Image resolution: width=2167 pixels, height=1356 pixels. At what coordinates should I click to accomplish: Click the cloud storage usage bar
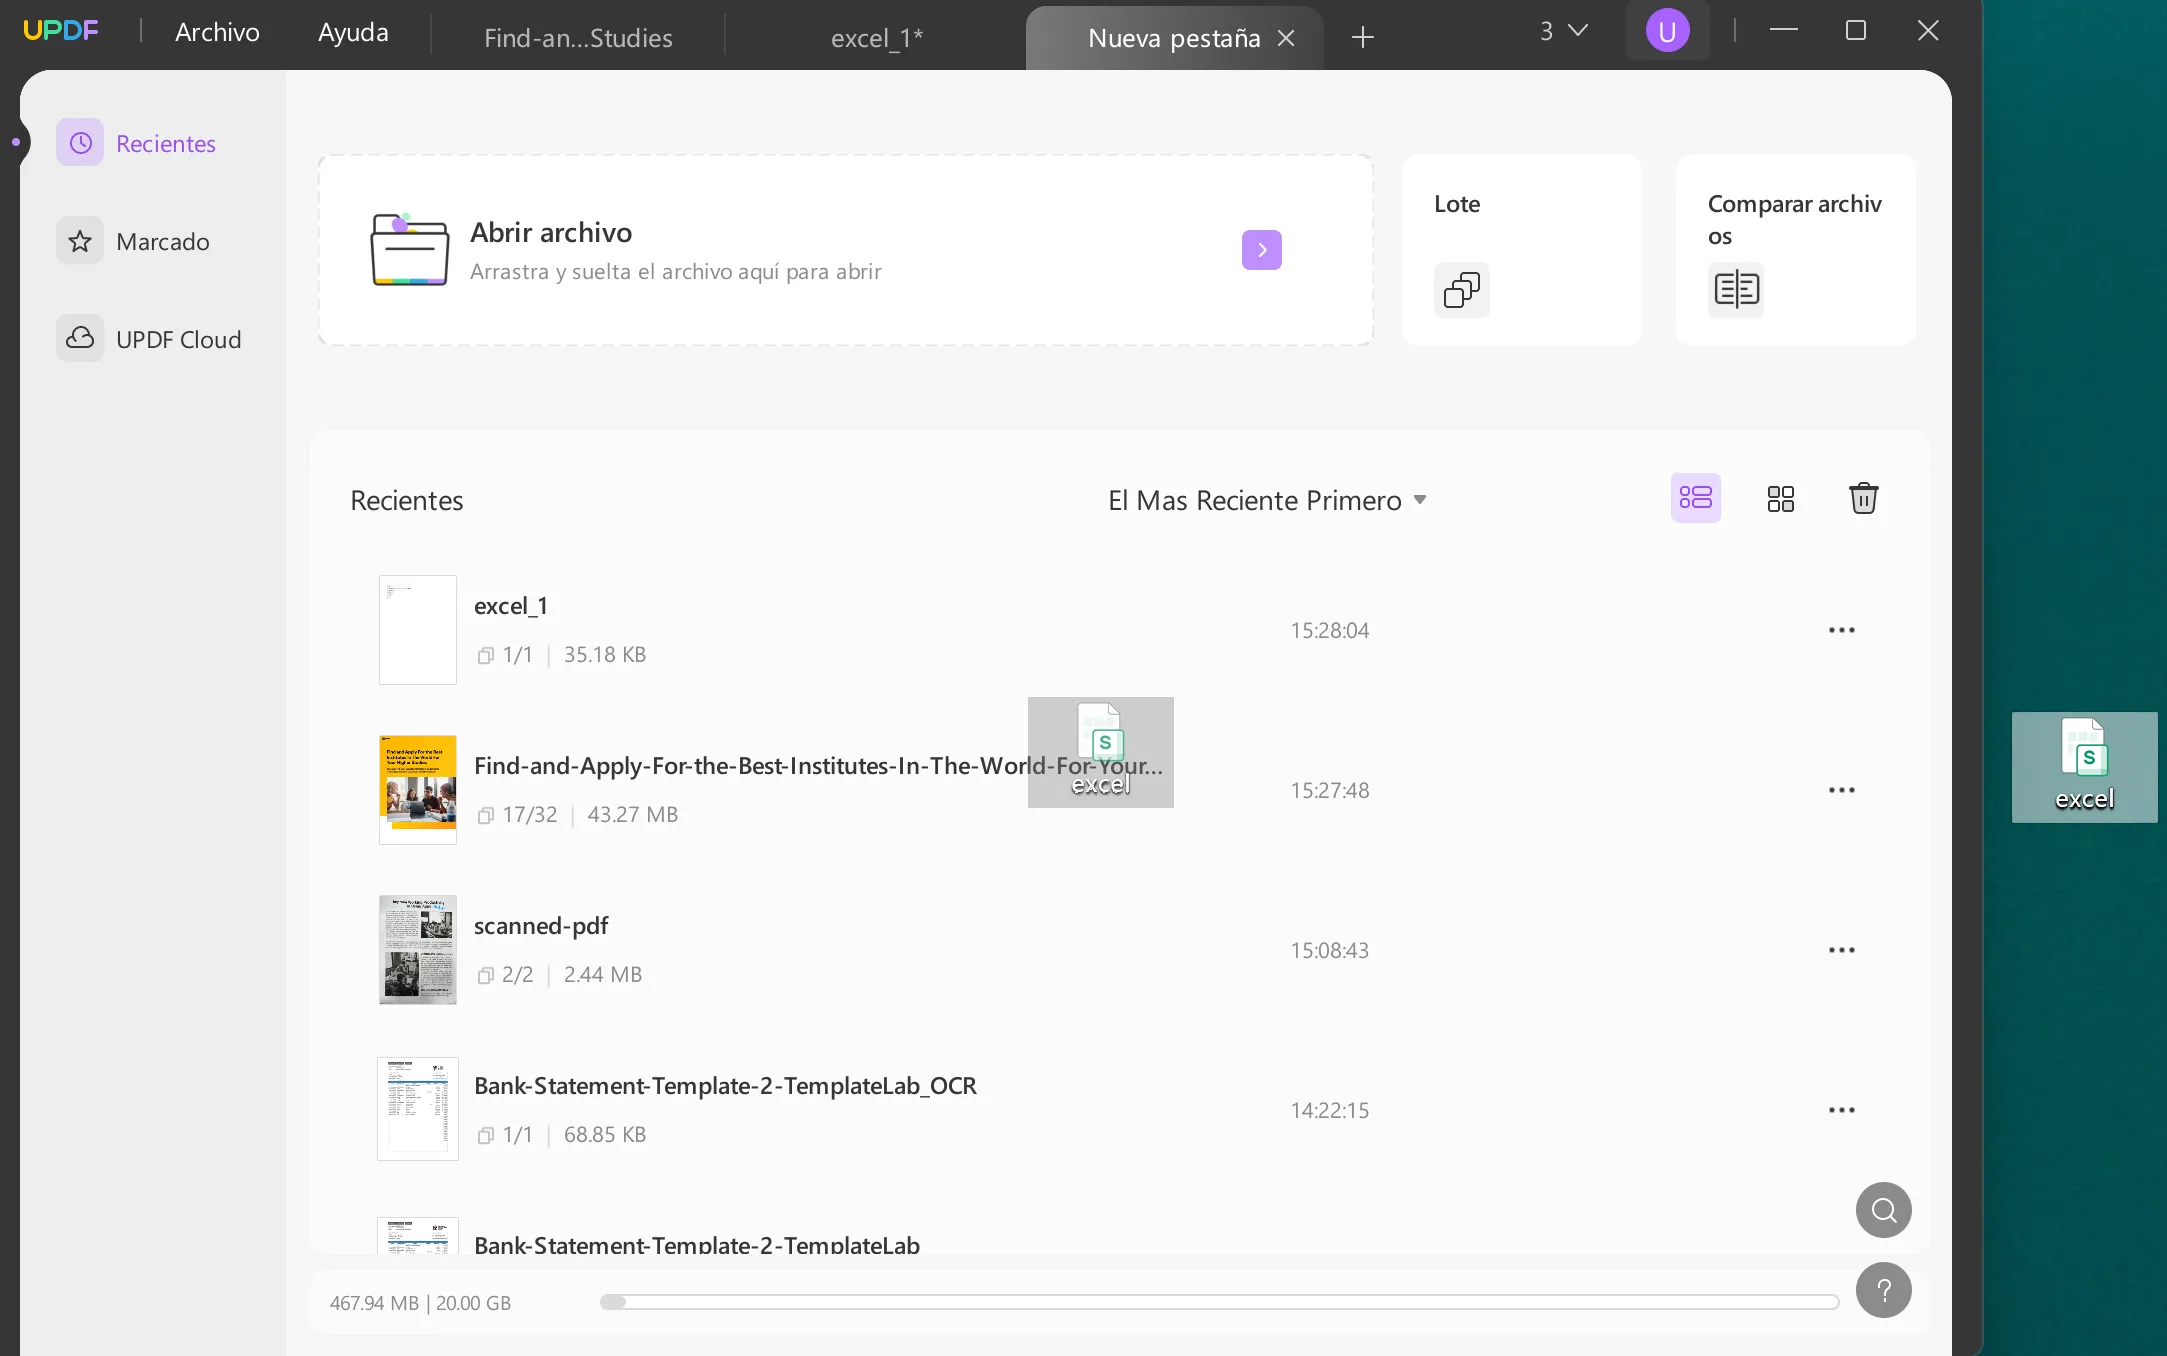click(1219, 1302)
